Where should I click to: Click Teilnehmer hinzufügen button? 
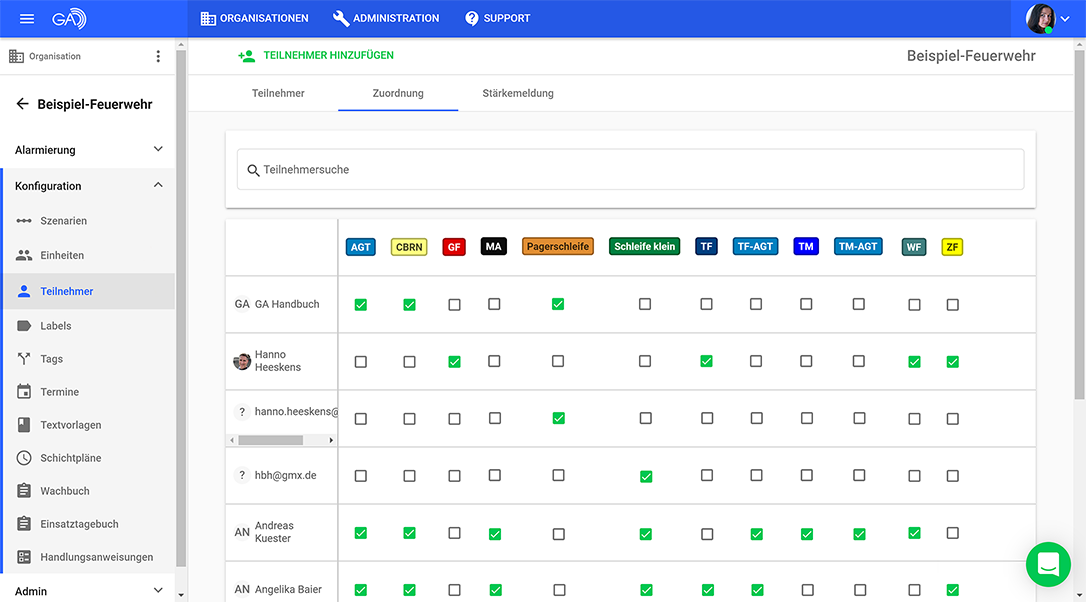[316, 56]
